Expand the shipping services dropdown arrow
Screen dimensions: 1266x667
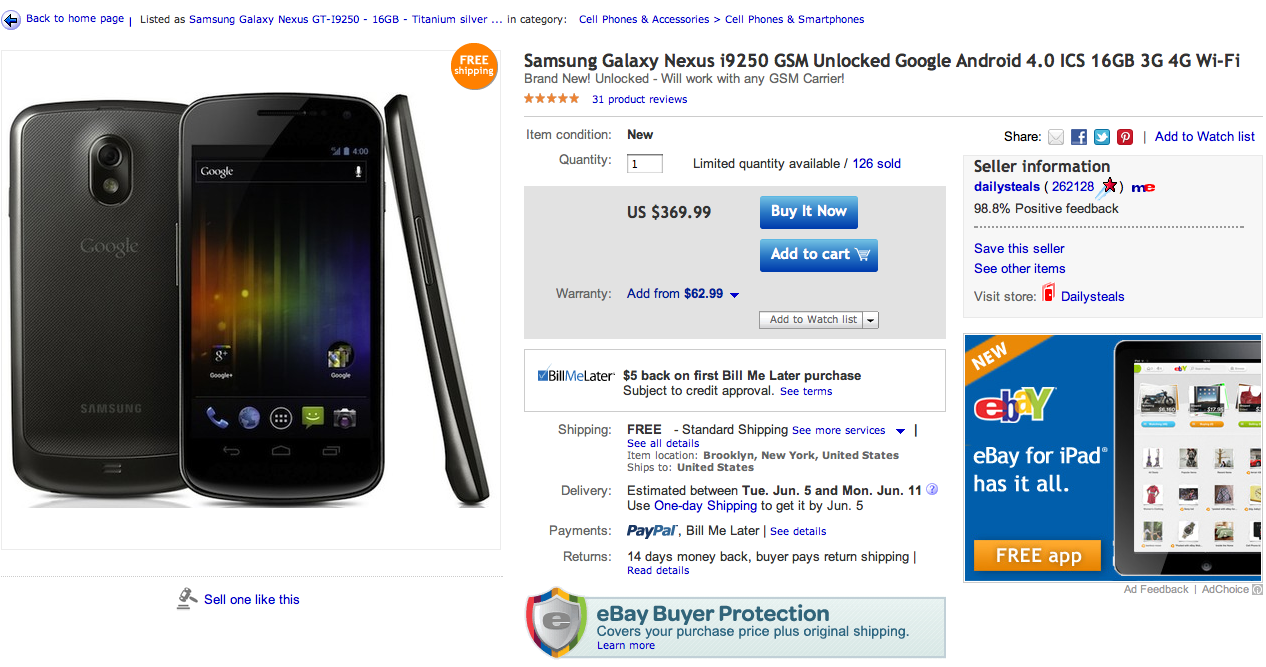tap(900, 431)
